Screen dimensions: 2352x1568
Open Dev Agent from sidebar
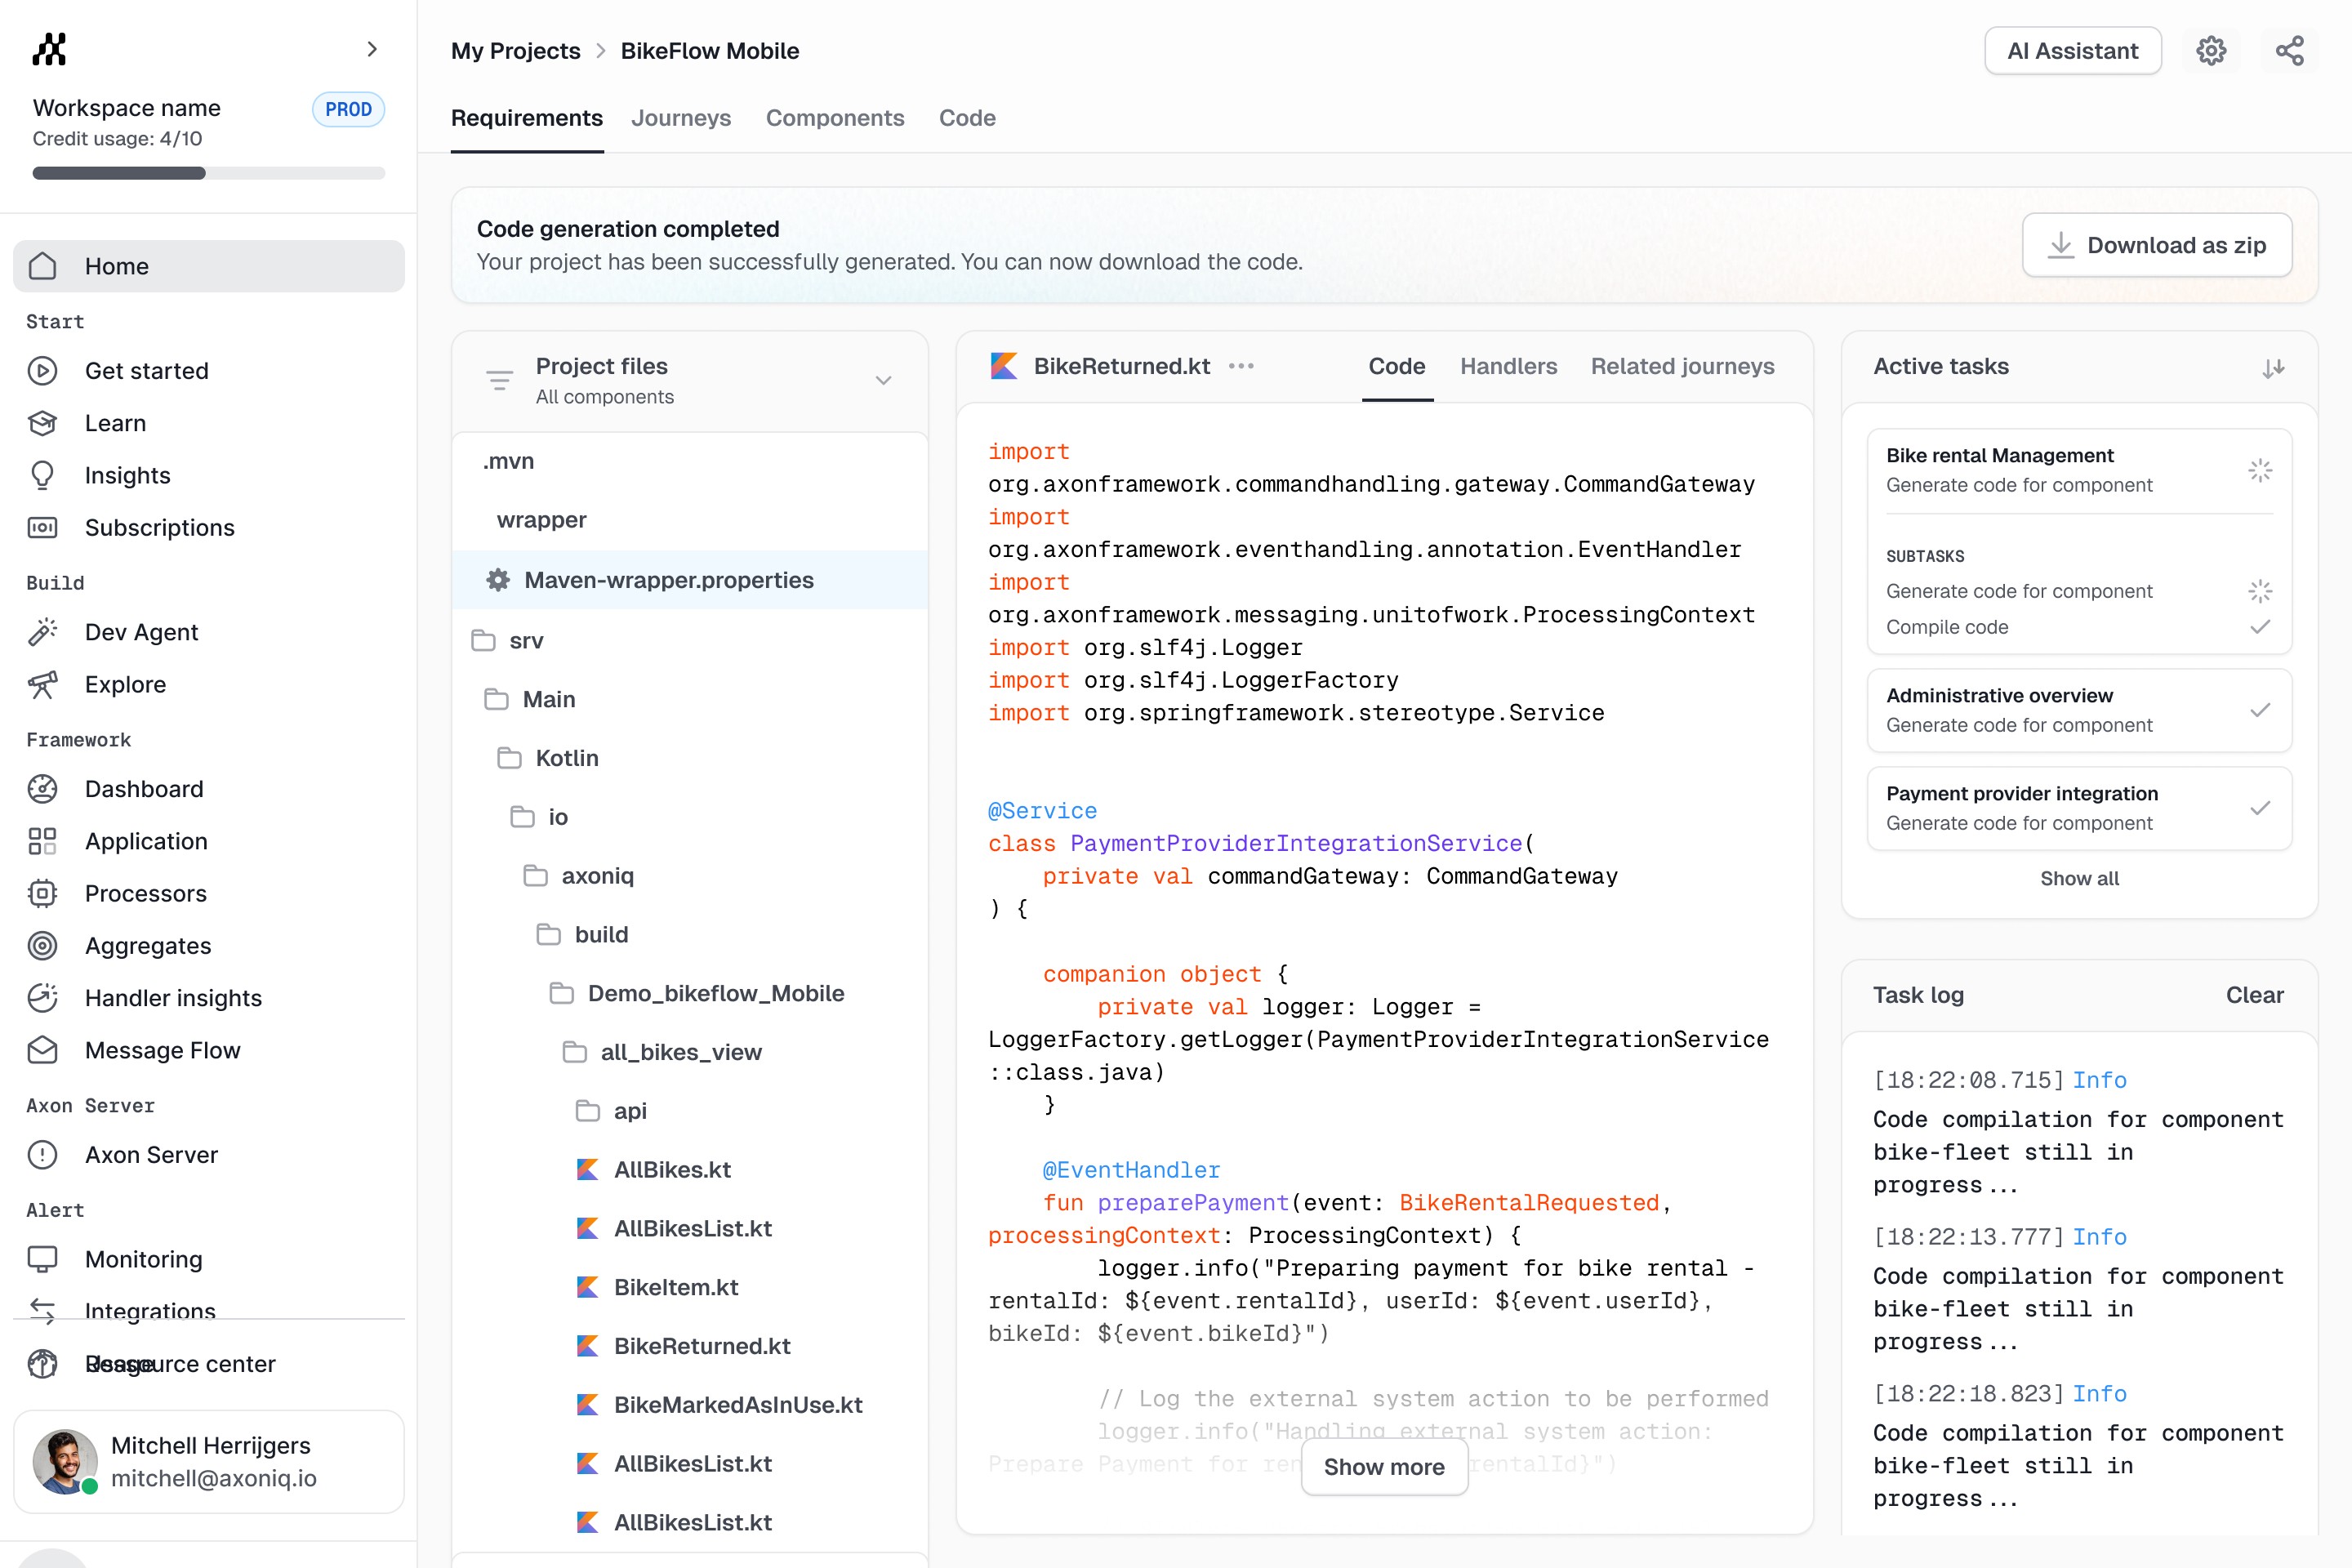(x=141, y=632)
